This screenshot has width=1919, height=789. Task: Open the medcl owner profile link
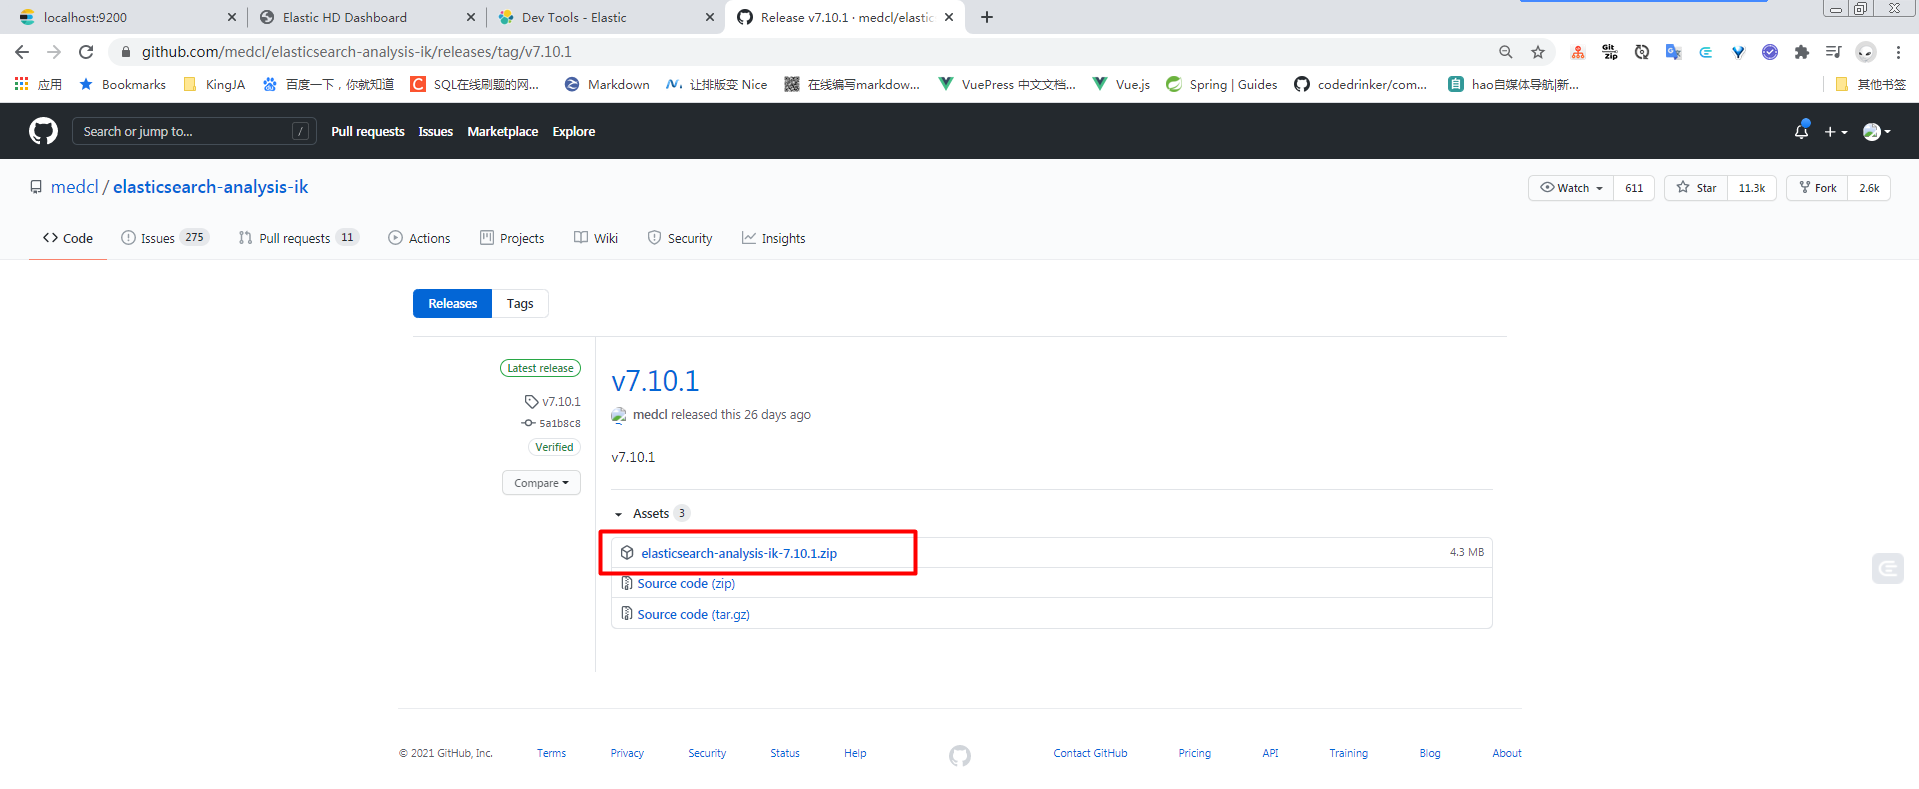[x=75, y=187]
